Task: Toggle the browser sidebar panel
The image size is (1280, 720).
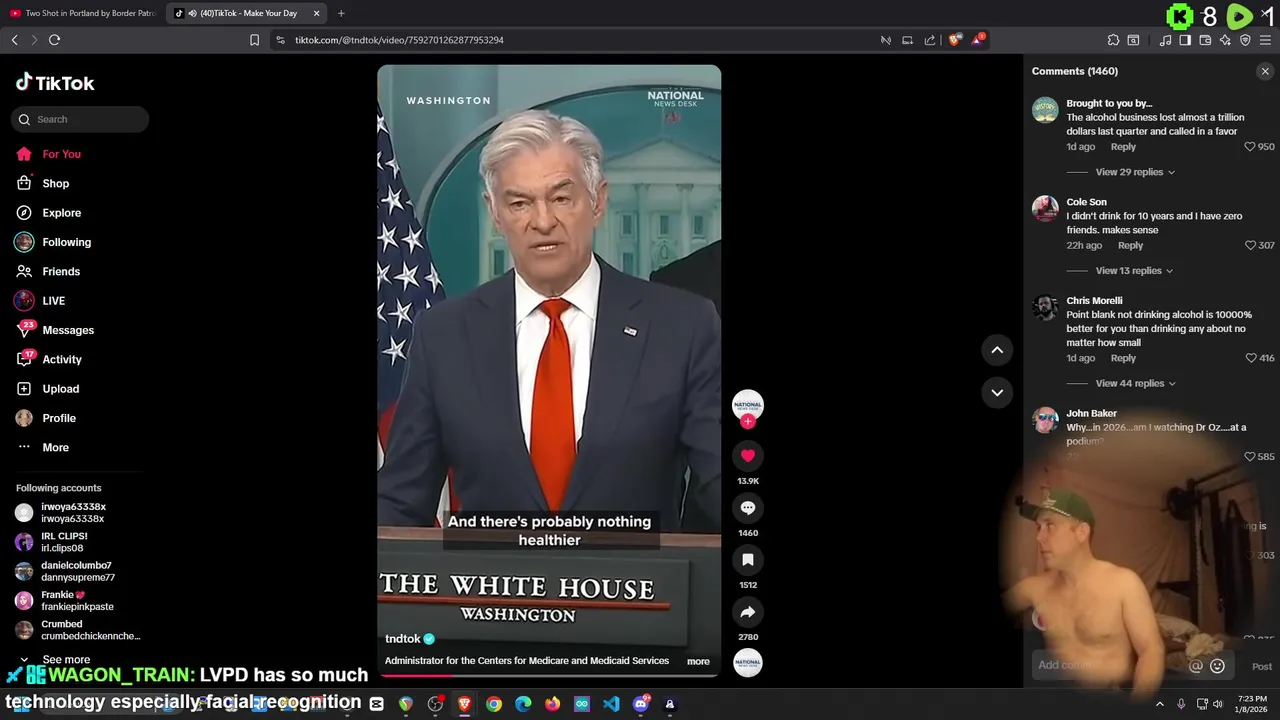Action: coord(1185,40)
